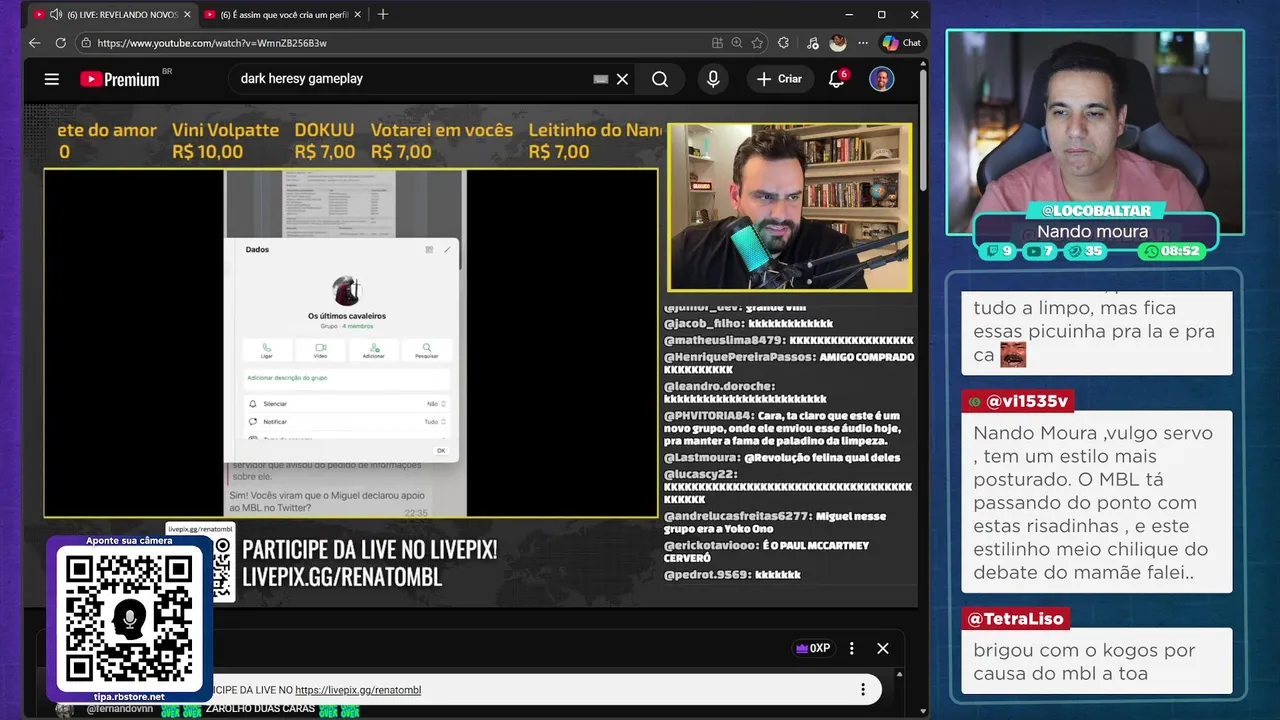Click the streamer webcam thumbnail in video

click(790, 208)
